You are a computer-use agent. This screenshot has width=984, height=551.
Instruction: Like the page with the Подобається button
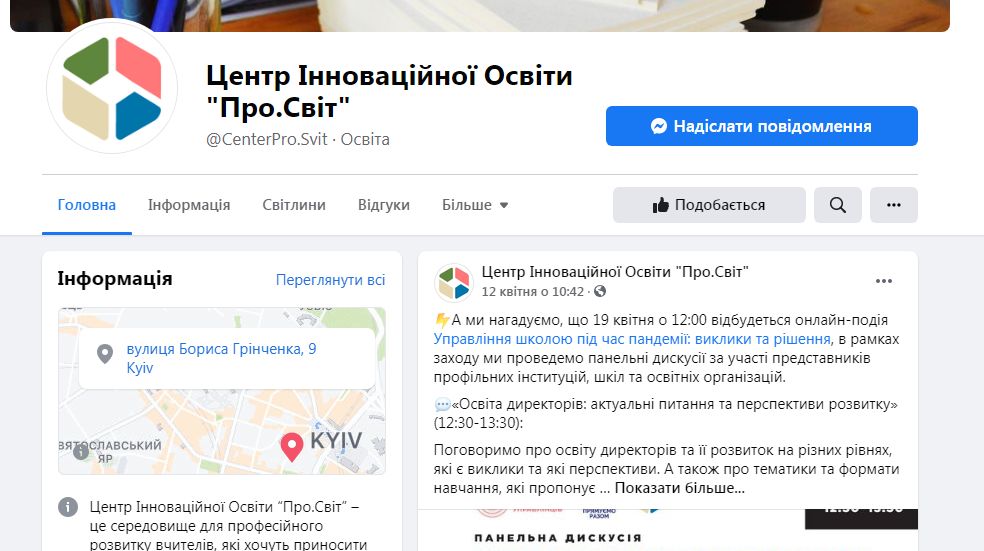[x=709, y=205]
